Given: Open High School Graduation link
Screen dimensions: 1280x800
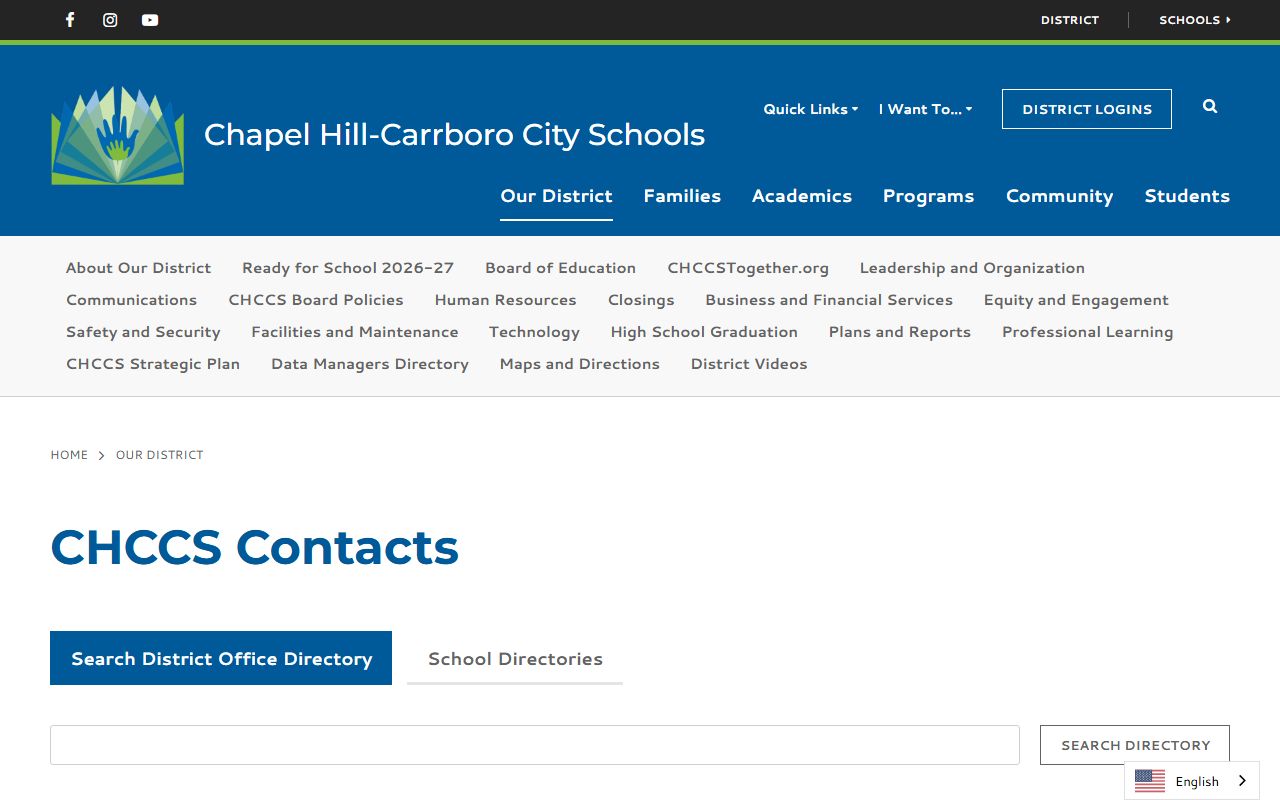Looking at the screenshot, I should 704,332.
